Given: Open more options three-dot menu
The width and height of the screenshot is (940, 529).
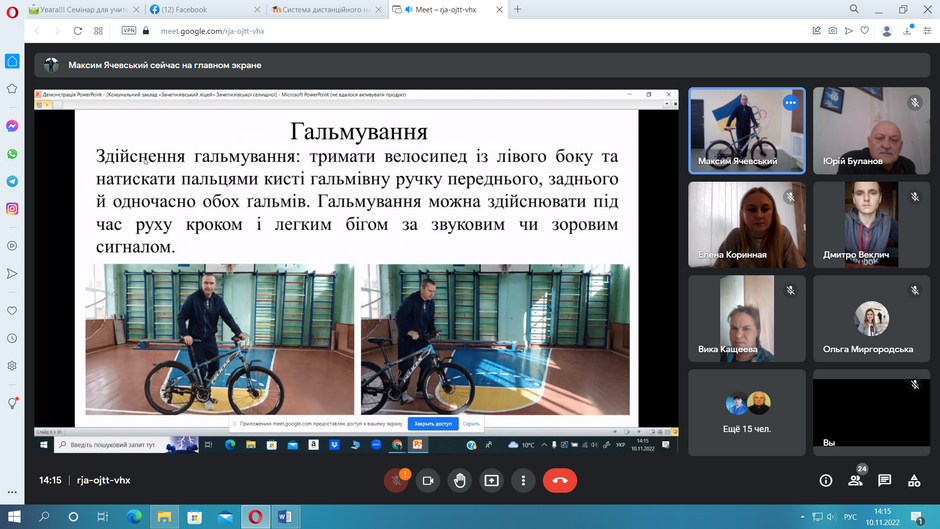Looking at the screenshot, I should pyautogui.click(x=523, y=480).
